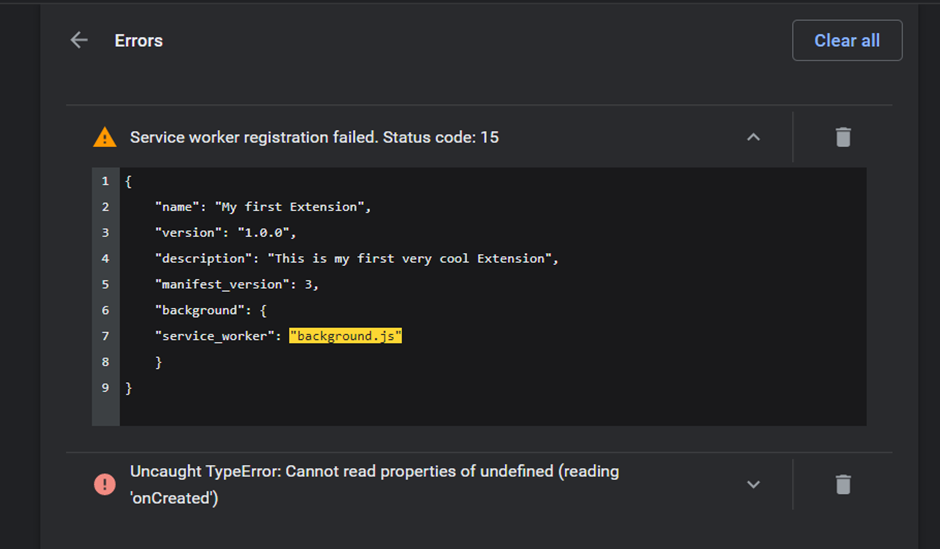Viewport: 940px width, 549px height.
Task: Click the "version" line in manifest code
Action: 225,233
